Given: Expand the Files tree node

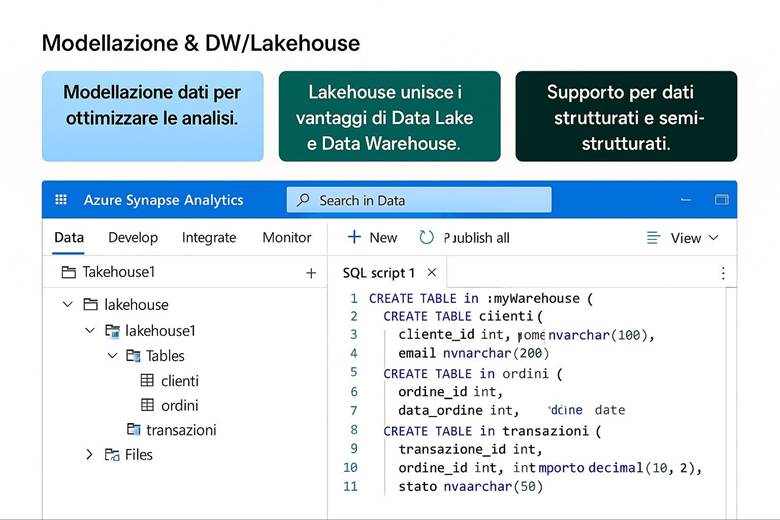Looking at the screenshot, I should tap(89, 455).
